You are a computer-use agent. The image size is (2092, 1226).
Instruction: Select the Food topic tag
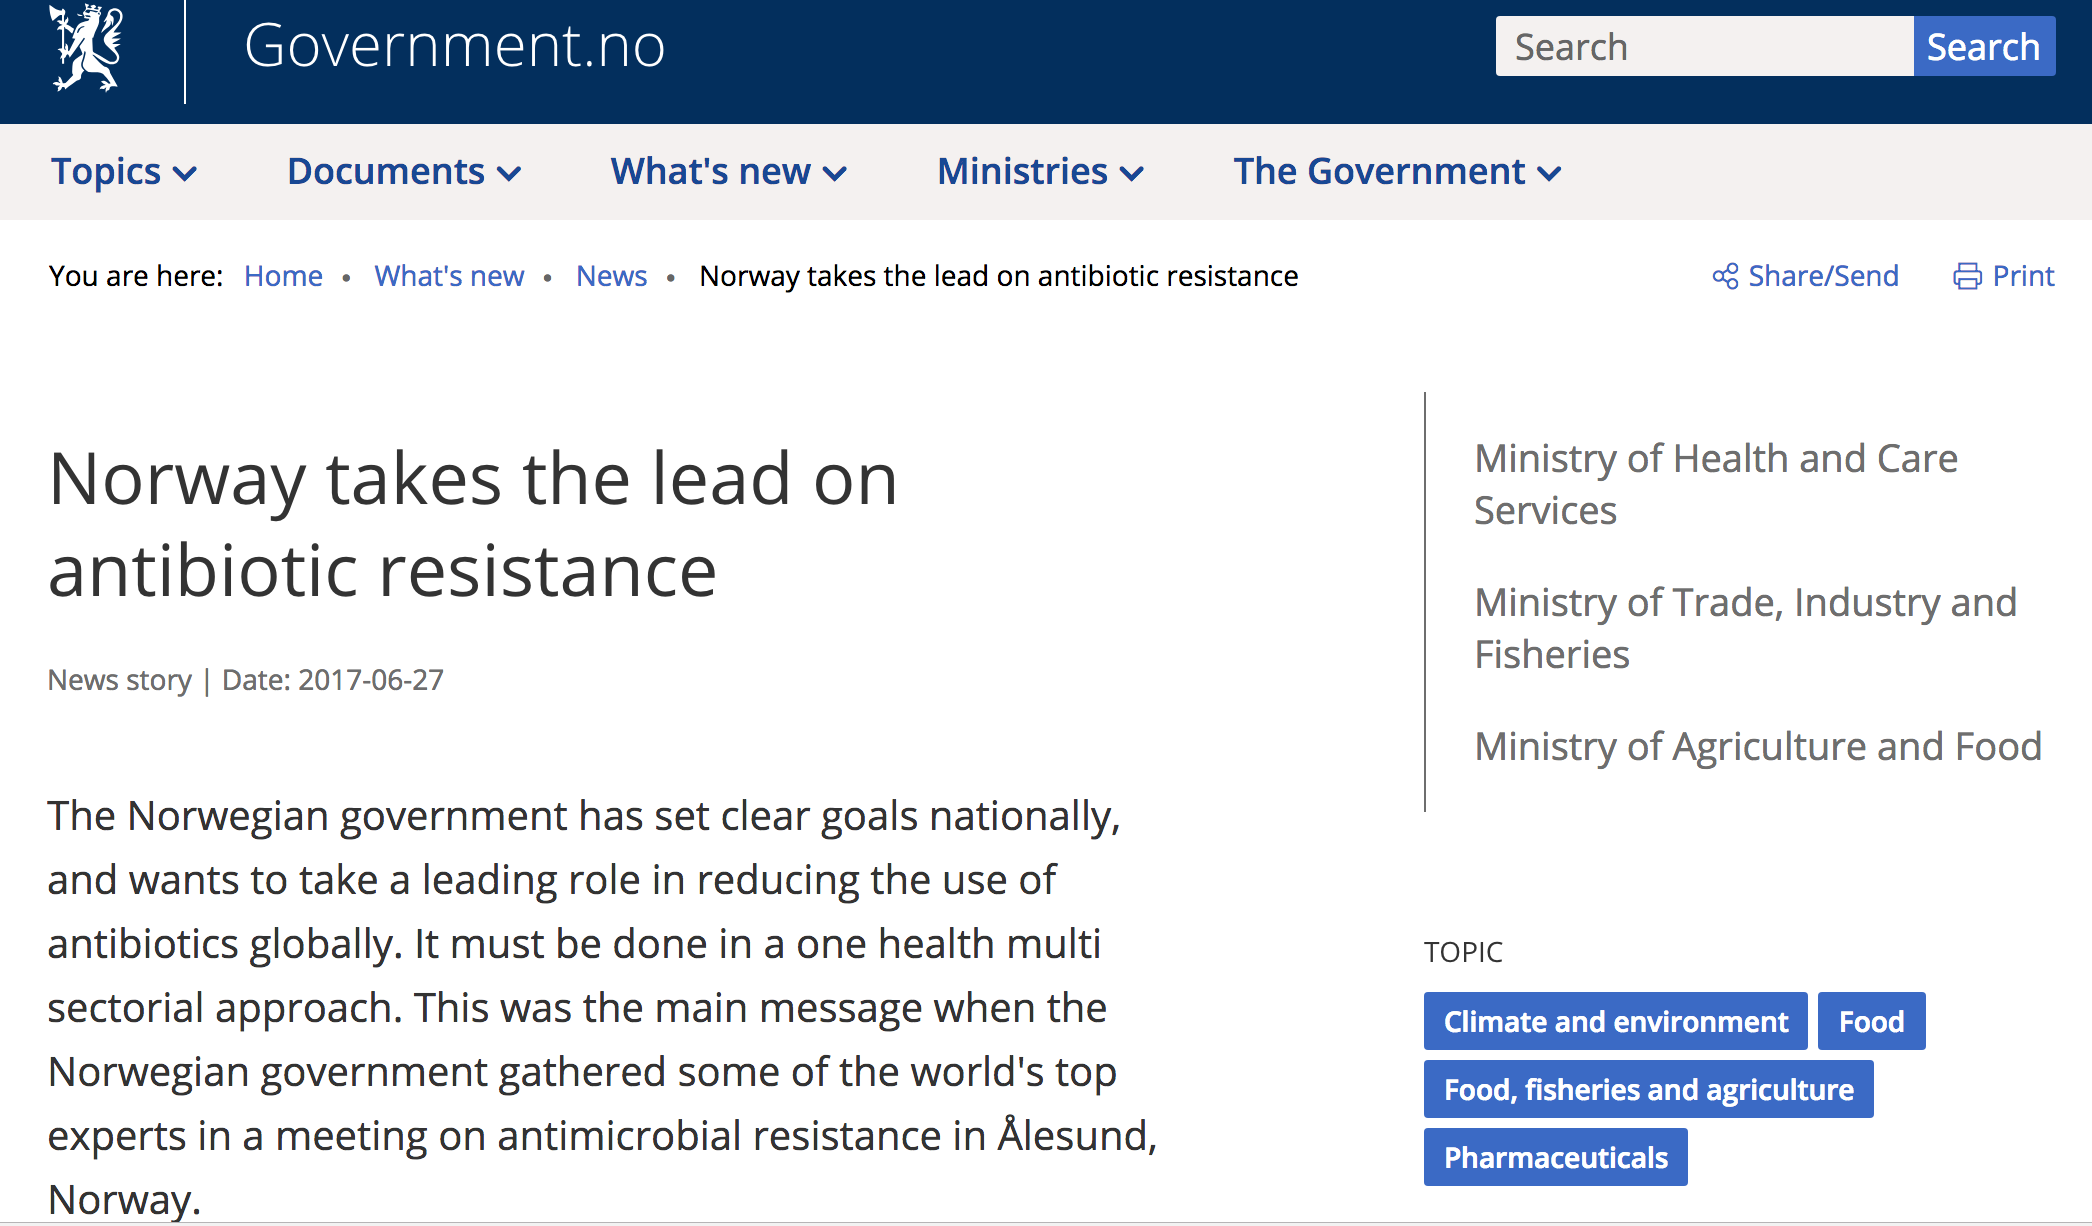pos(1871,1021)
